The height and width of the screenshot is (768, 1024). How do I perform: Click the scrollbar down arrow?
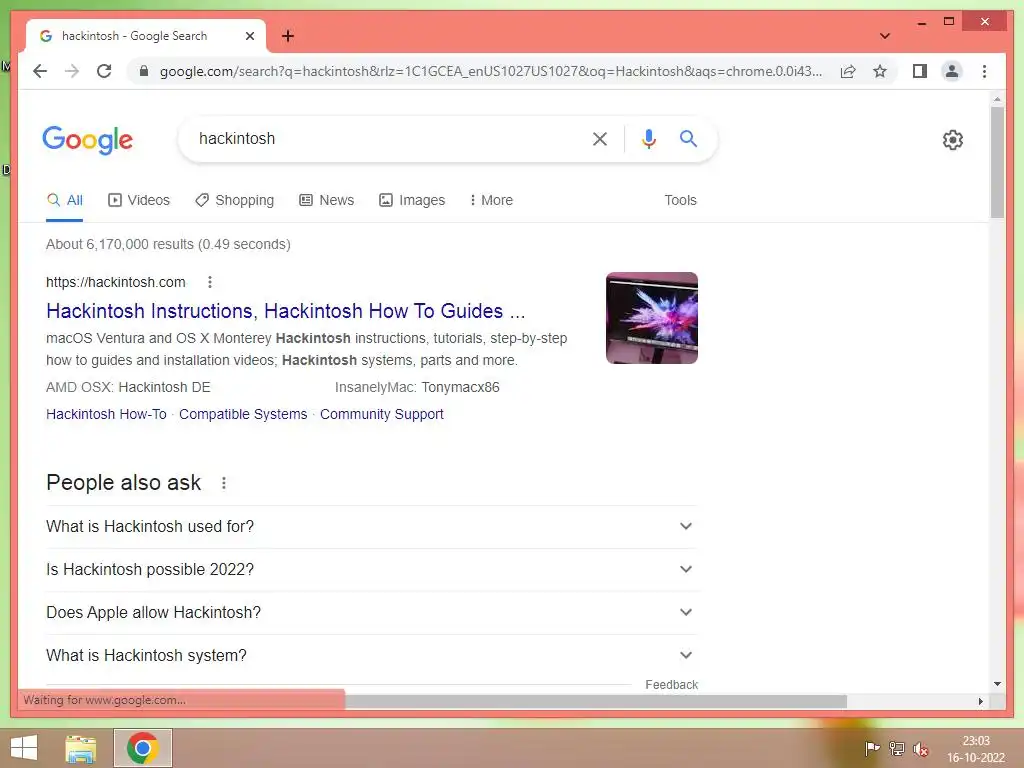pyautogui.click(x=997, y=684)
